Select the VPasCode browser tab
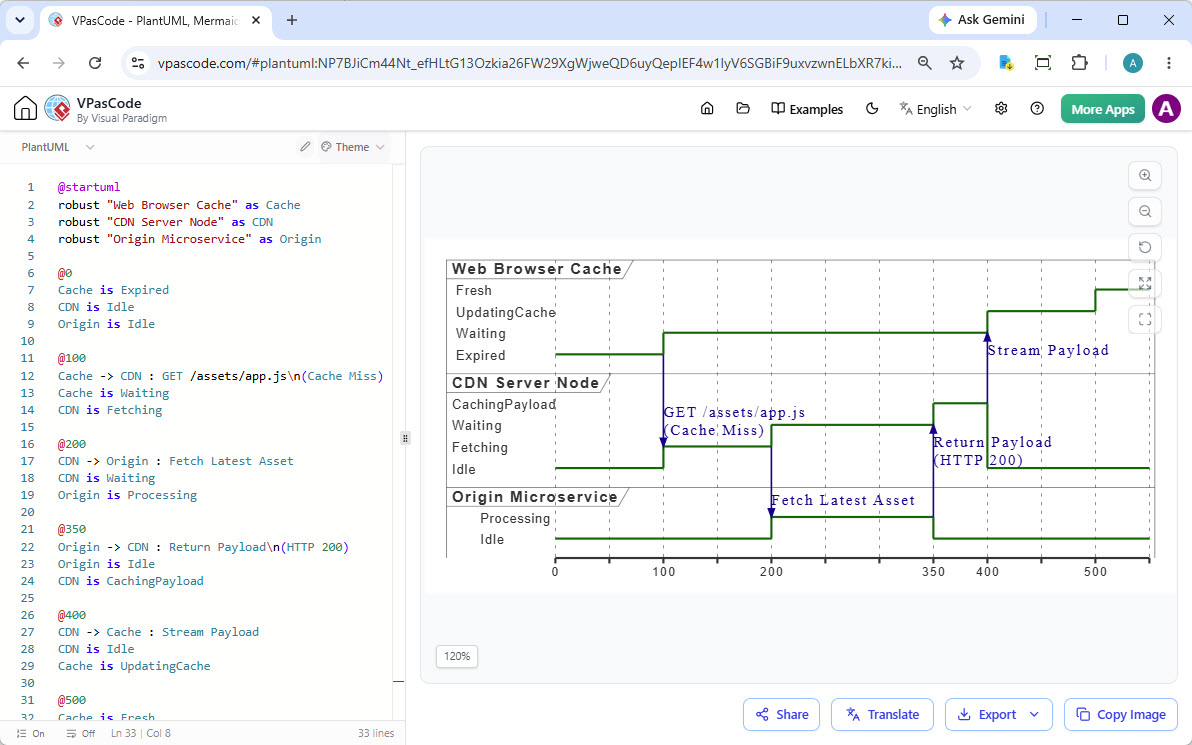 pos(155,21)
